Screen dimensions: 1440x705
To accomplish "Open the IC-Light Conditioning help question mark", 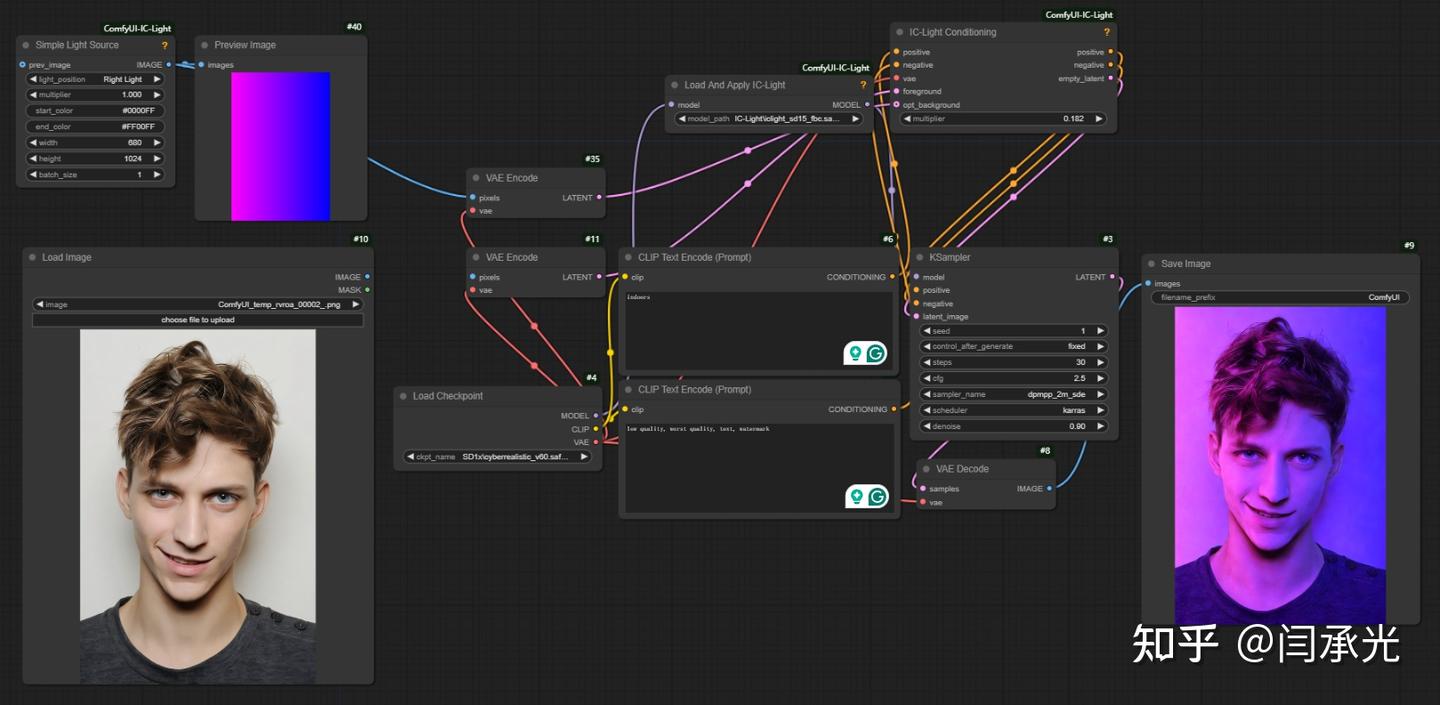I will (x=1107, y=32).
